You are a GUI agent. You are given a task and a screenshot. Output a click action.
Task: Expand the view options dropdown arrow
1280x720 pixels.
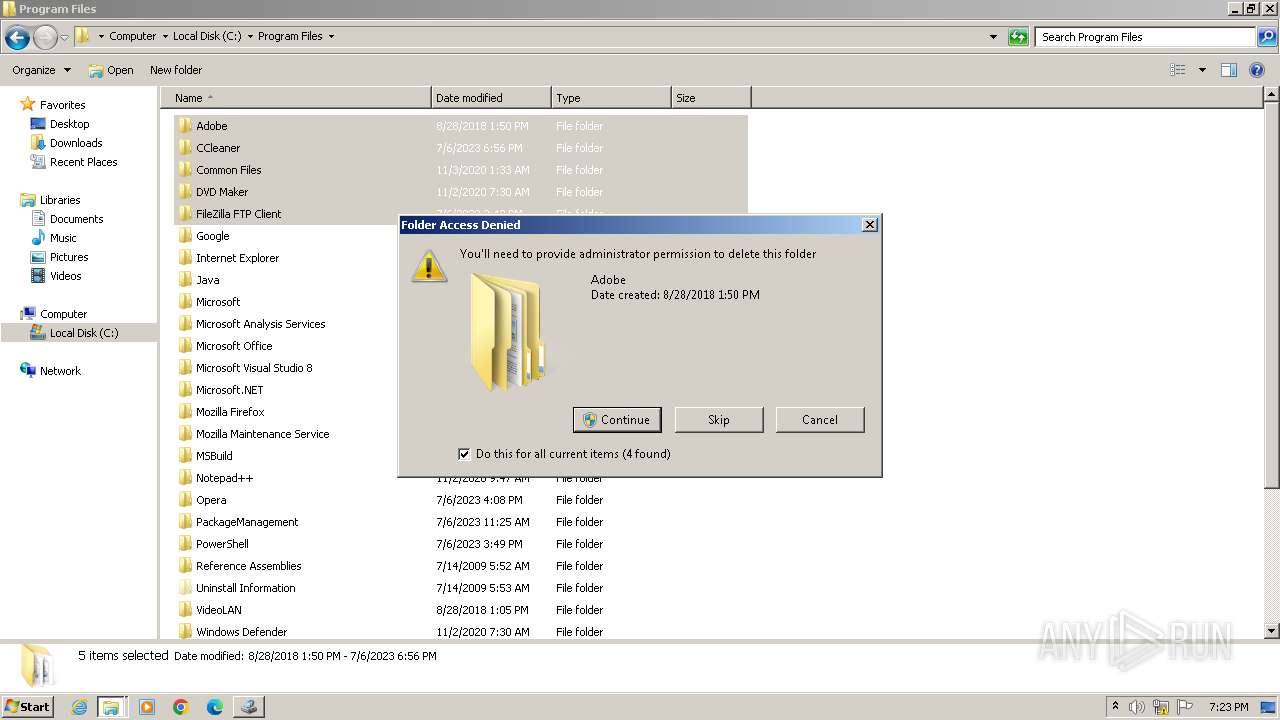tap(1202, 70)
